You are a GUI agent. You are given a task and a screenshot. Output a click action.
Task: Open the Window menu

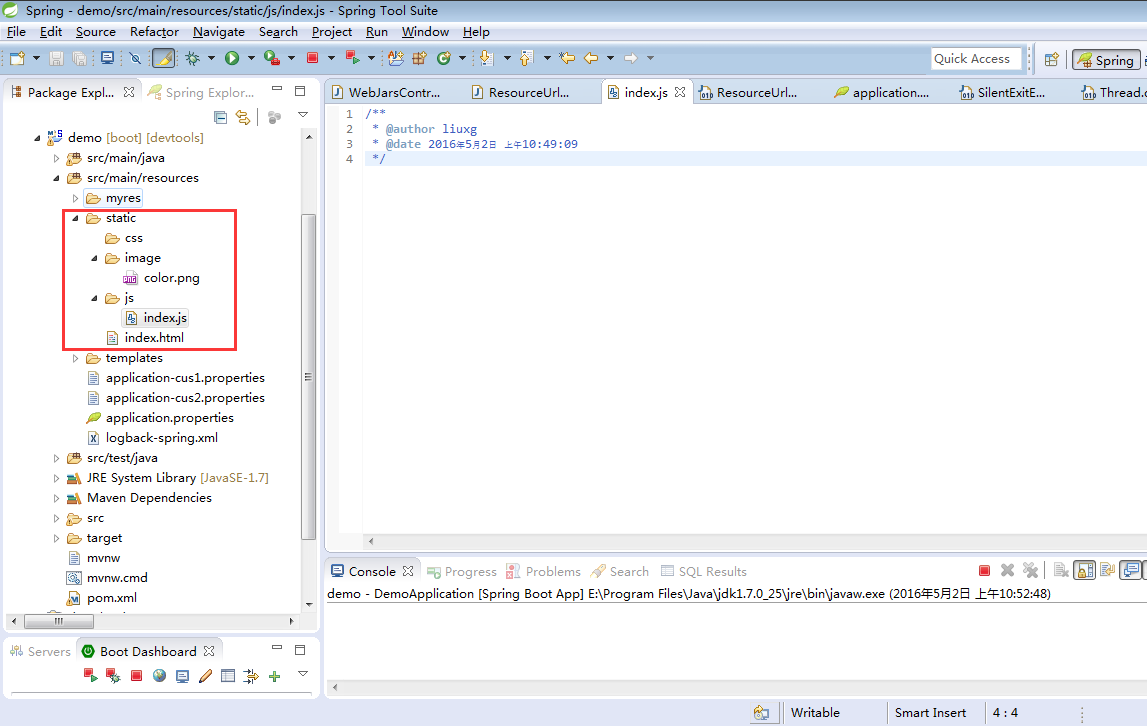425,32
